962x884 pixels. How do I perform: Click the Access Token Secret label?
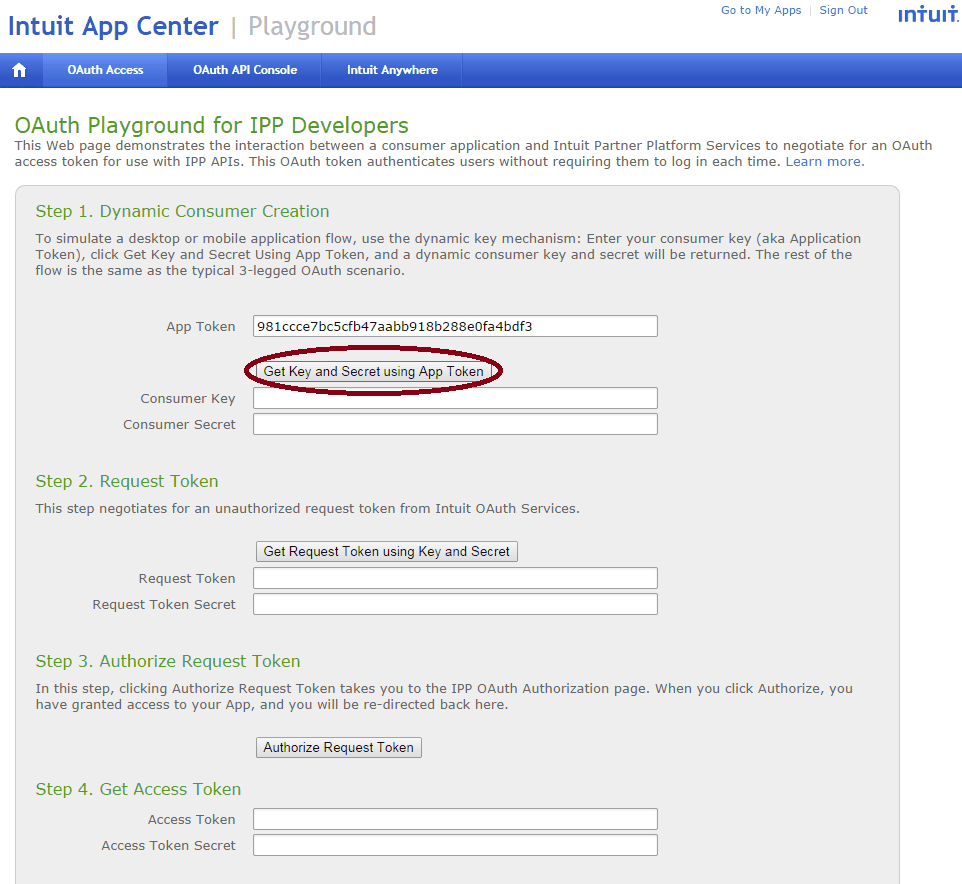(168, 846)
